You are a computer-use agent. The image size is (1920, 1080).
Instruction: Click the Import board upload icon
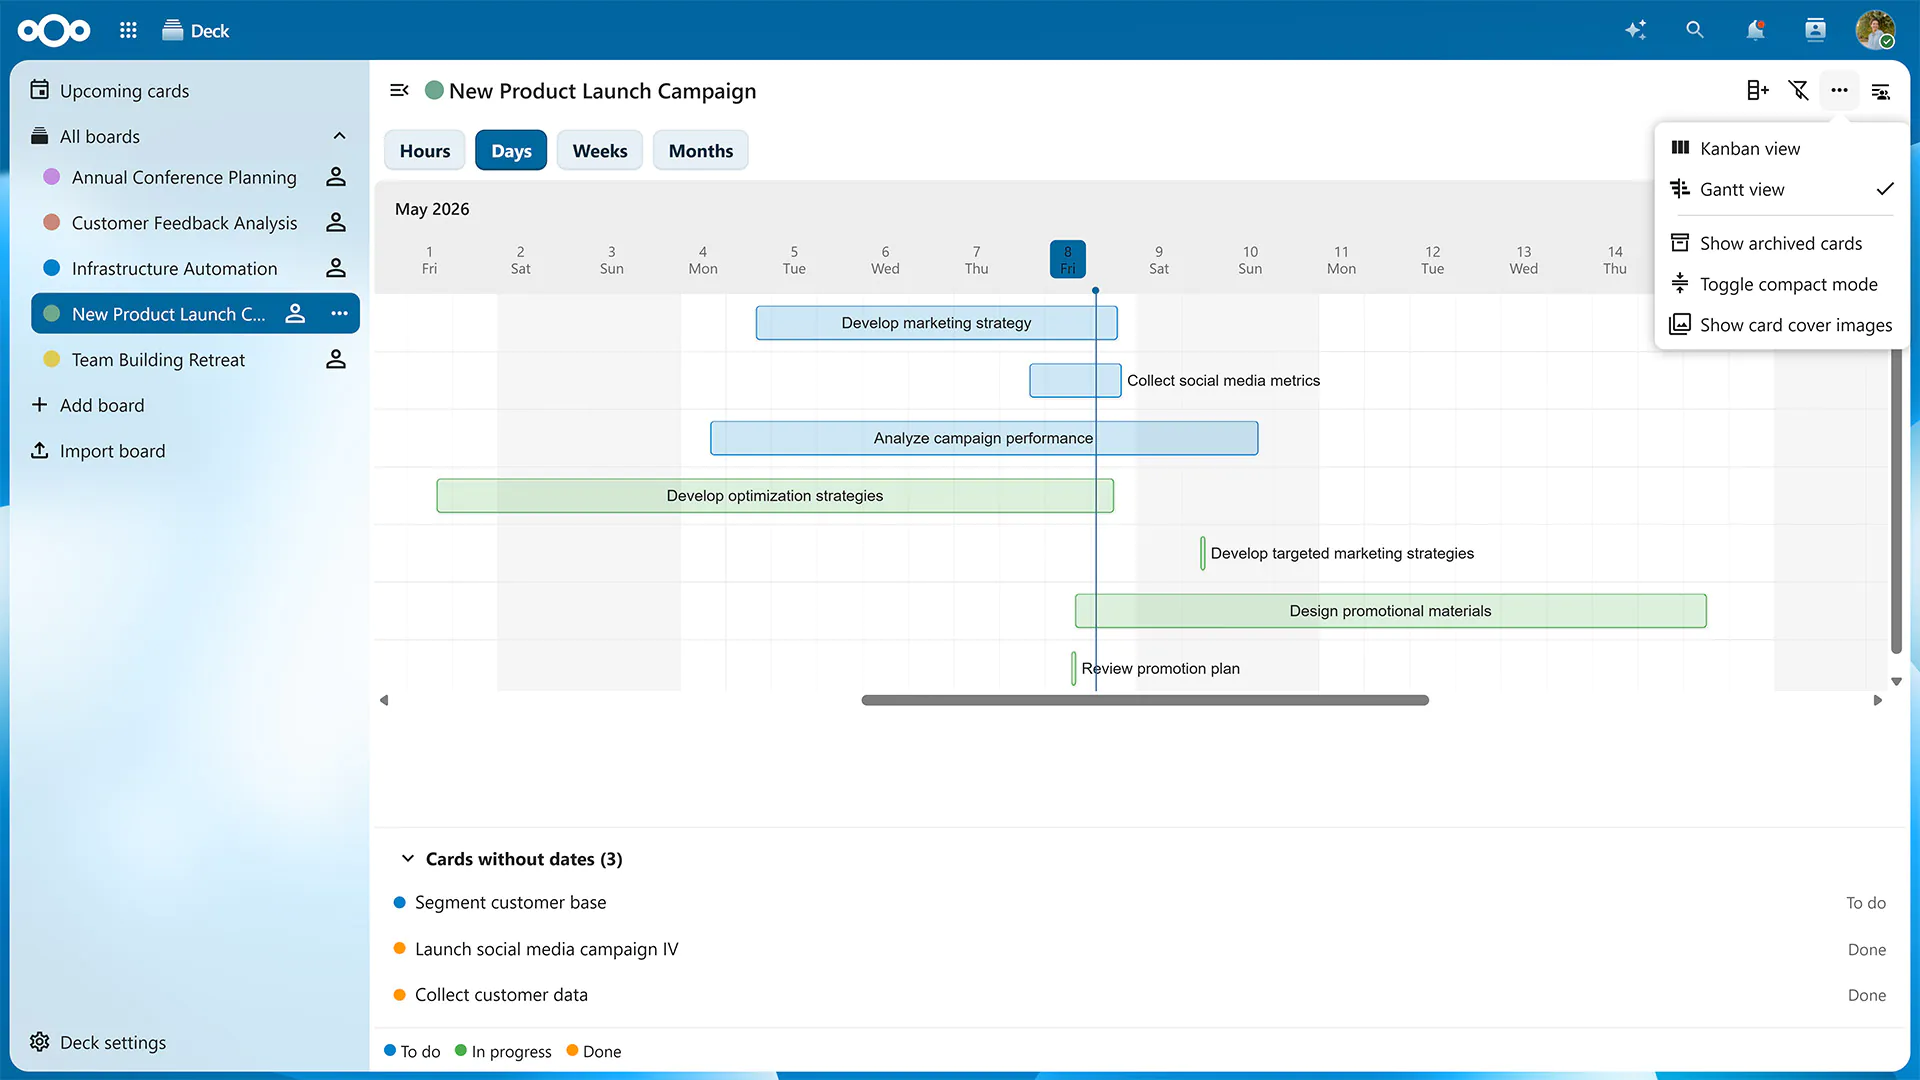pyautogui.click(x=40, y=450)
